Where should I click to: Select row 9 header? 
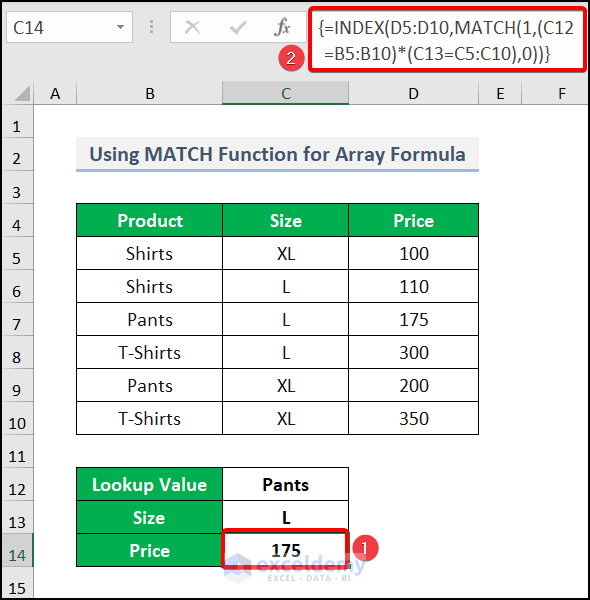point(18,385)
